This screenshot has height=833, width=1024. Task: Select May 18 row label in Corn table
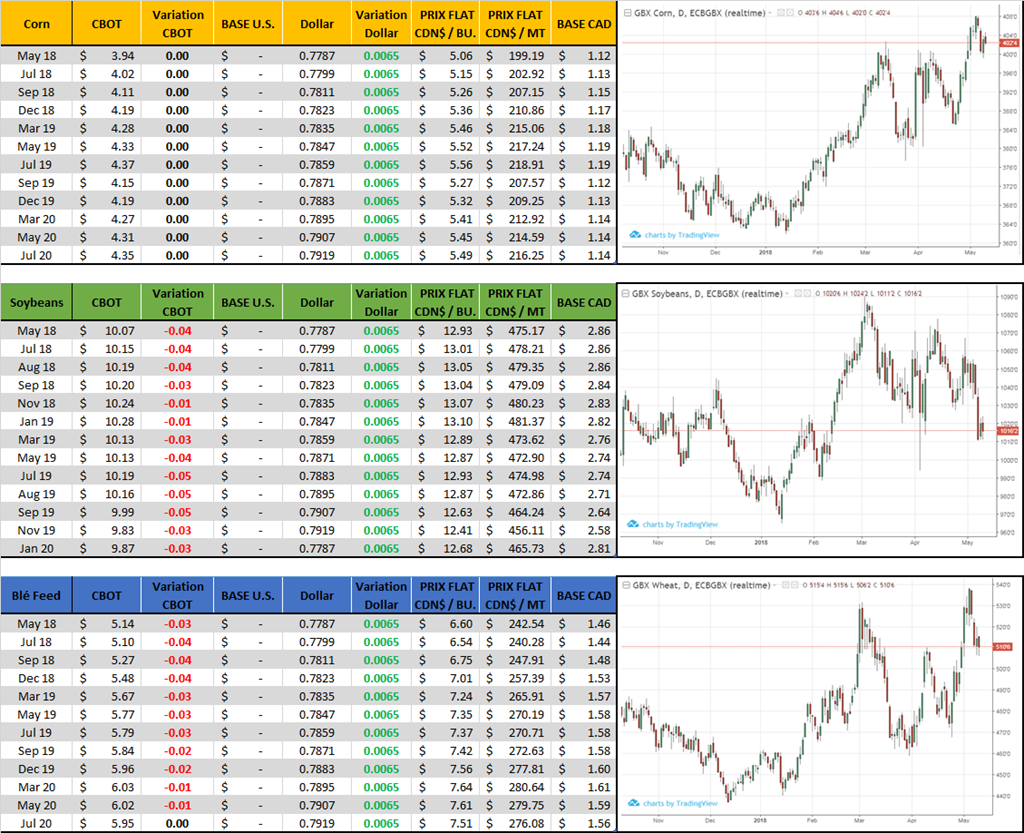click(x=37, y=56)
